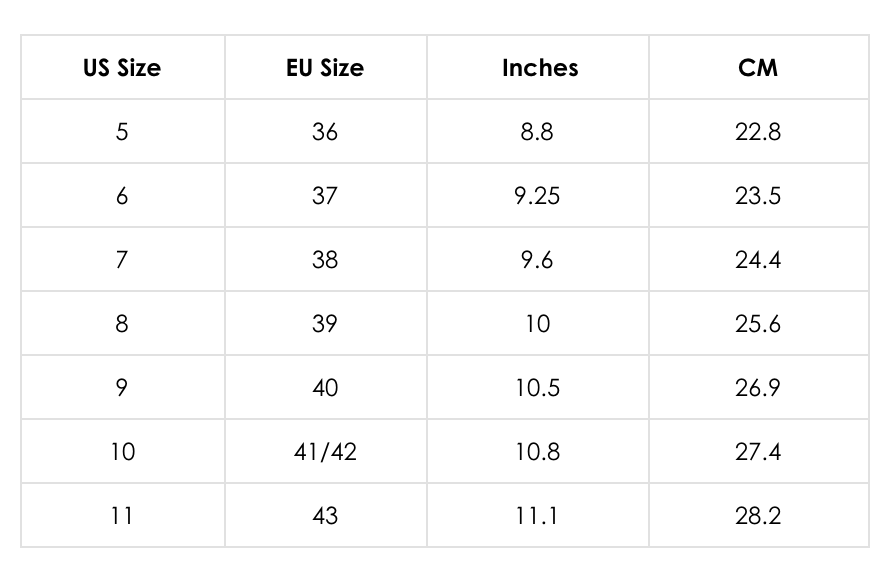The height and width of the screenshot is (578, 894).
Task: Click the EU Size column header
Action: pos(325,68)
